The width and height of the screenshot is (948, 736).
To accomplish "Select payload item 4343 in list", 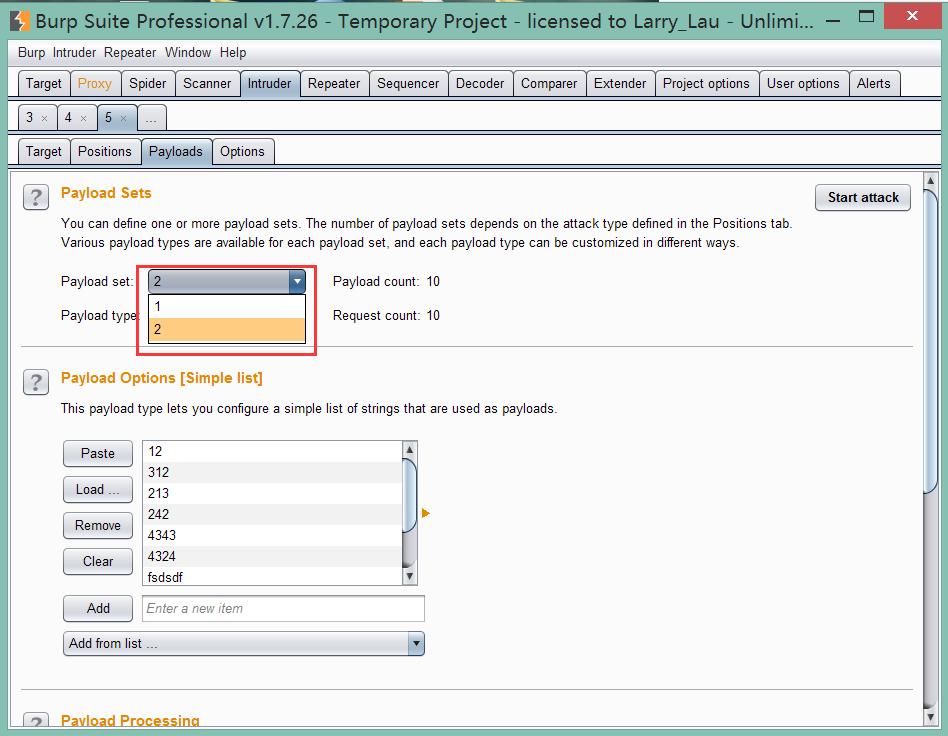I will (273, 535).
